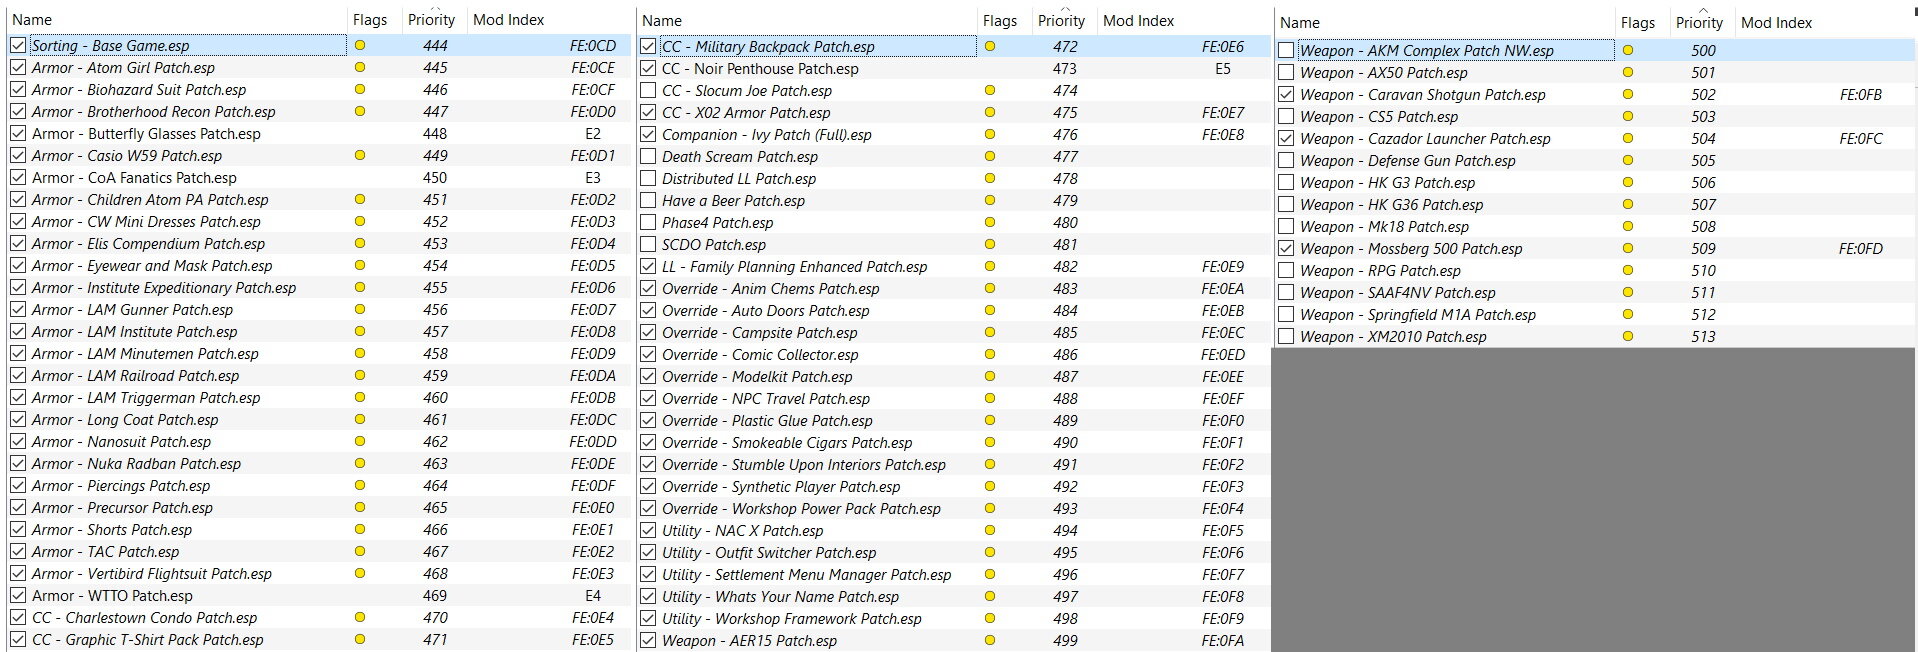
Task: Click the flag icon for CC - Military Backpack Patch.esp
Action: tap(990, 46)
